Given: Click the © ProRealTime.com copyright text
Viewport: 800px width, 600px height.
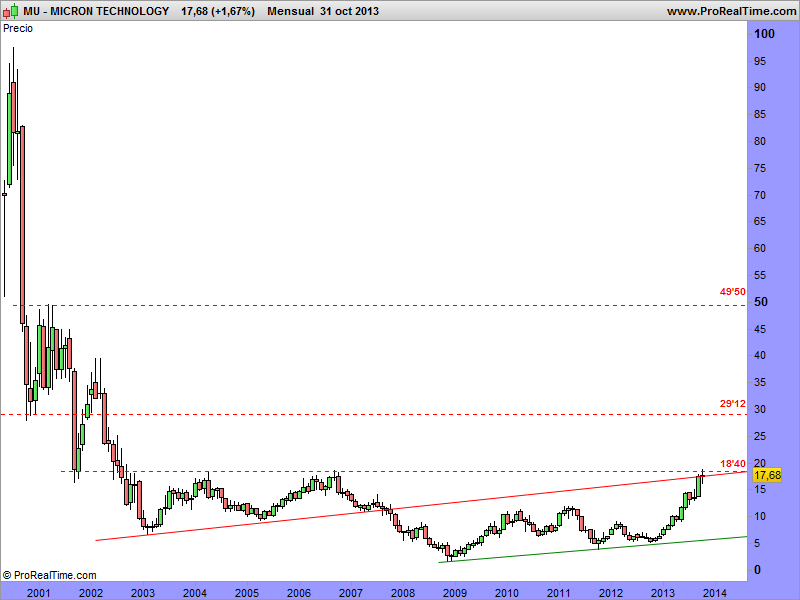Looking at the screenshot, I should (49, 575).
